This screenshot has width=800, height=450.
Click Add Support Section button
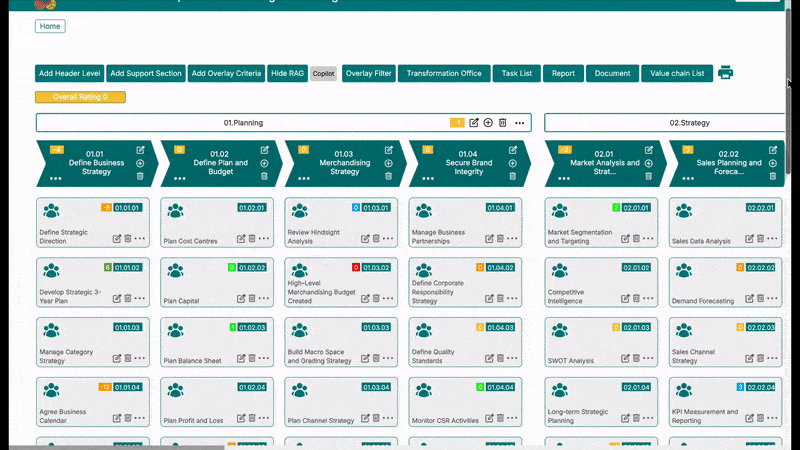click(146, 73)
